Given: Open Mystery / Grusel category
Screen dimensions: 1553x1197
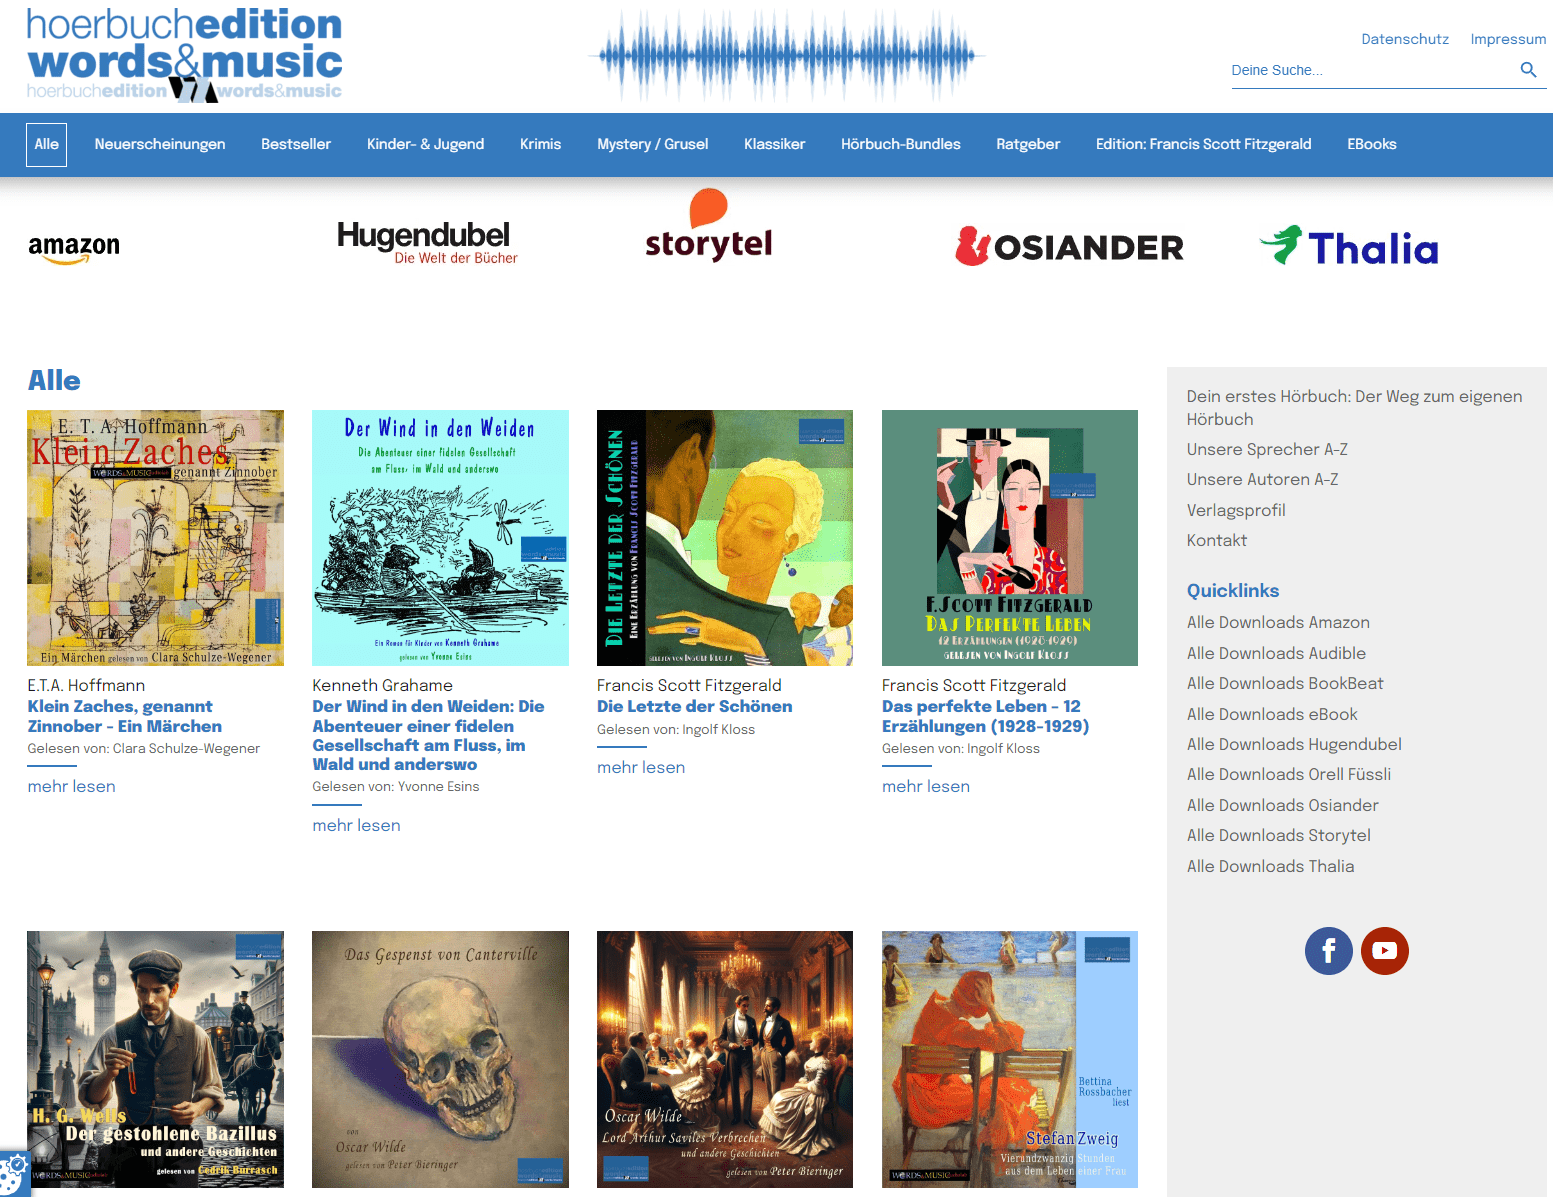Looking at the screenshot, I should point(652,144).
